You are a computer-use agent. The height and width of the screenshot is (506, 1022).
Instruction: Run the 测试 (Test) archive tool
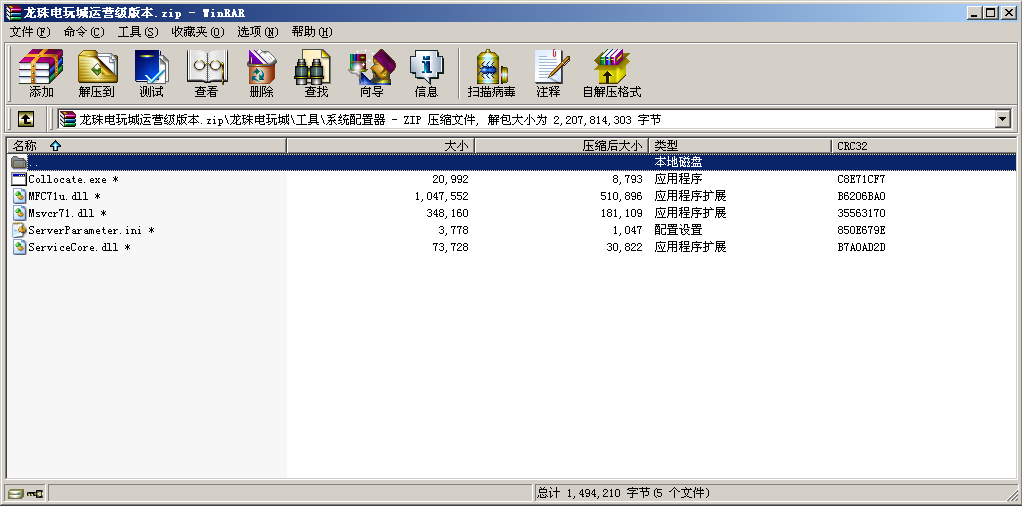click(151, 72)
